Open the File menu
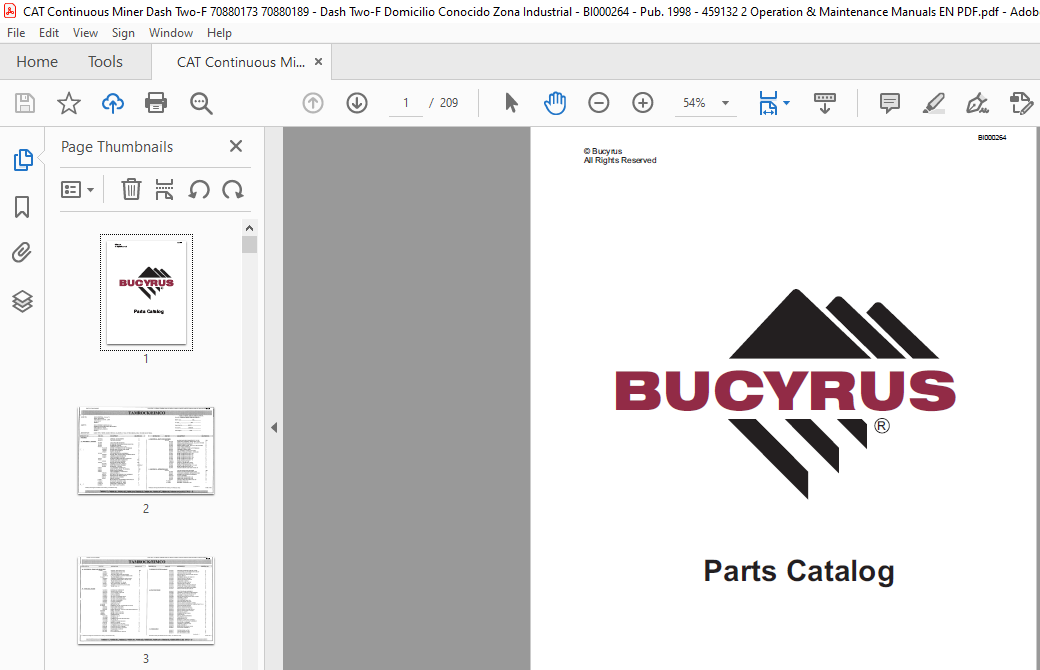The width and height of the screenshot is (1040, 670). (16, 33)
